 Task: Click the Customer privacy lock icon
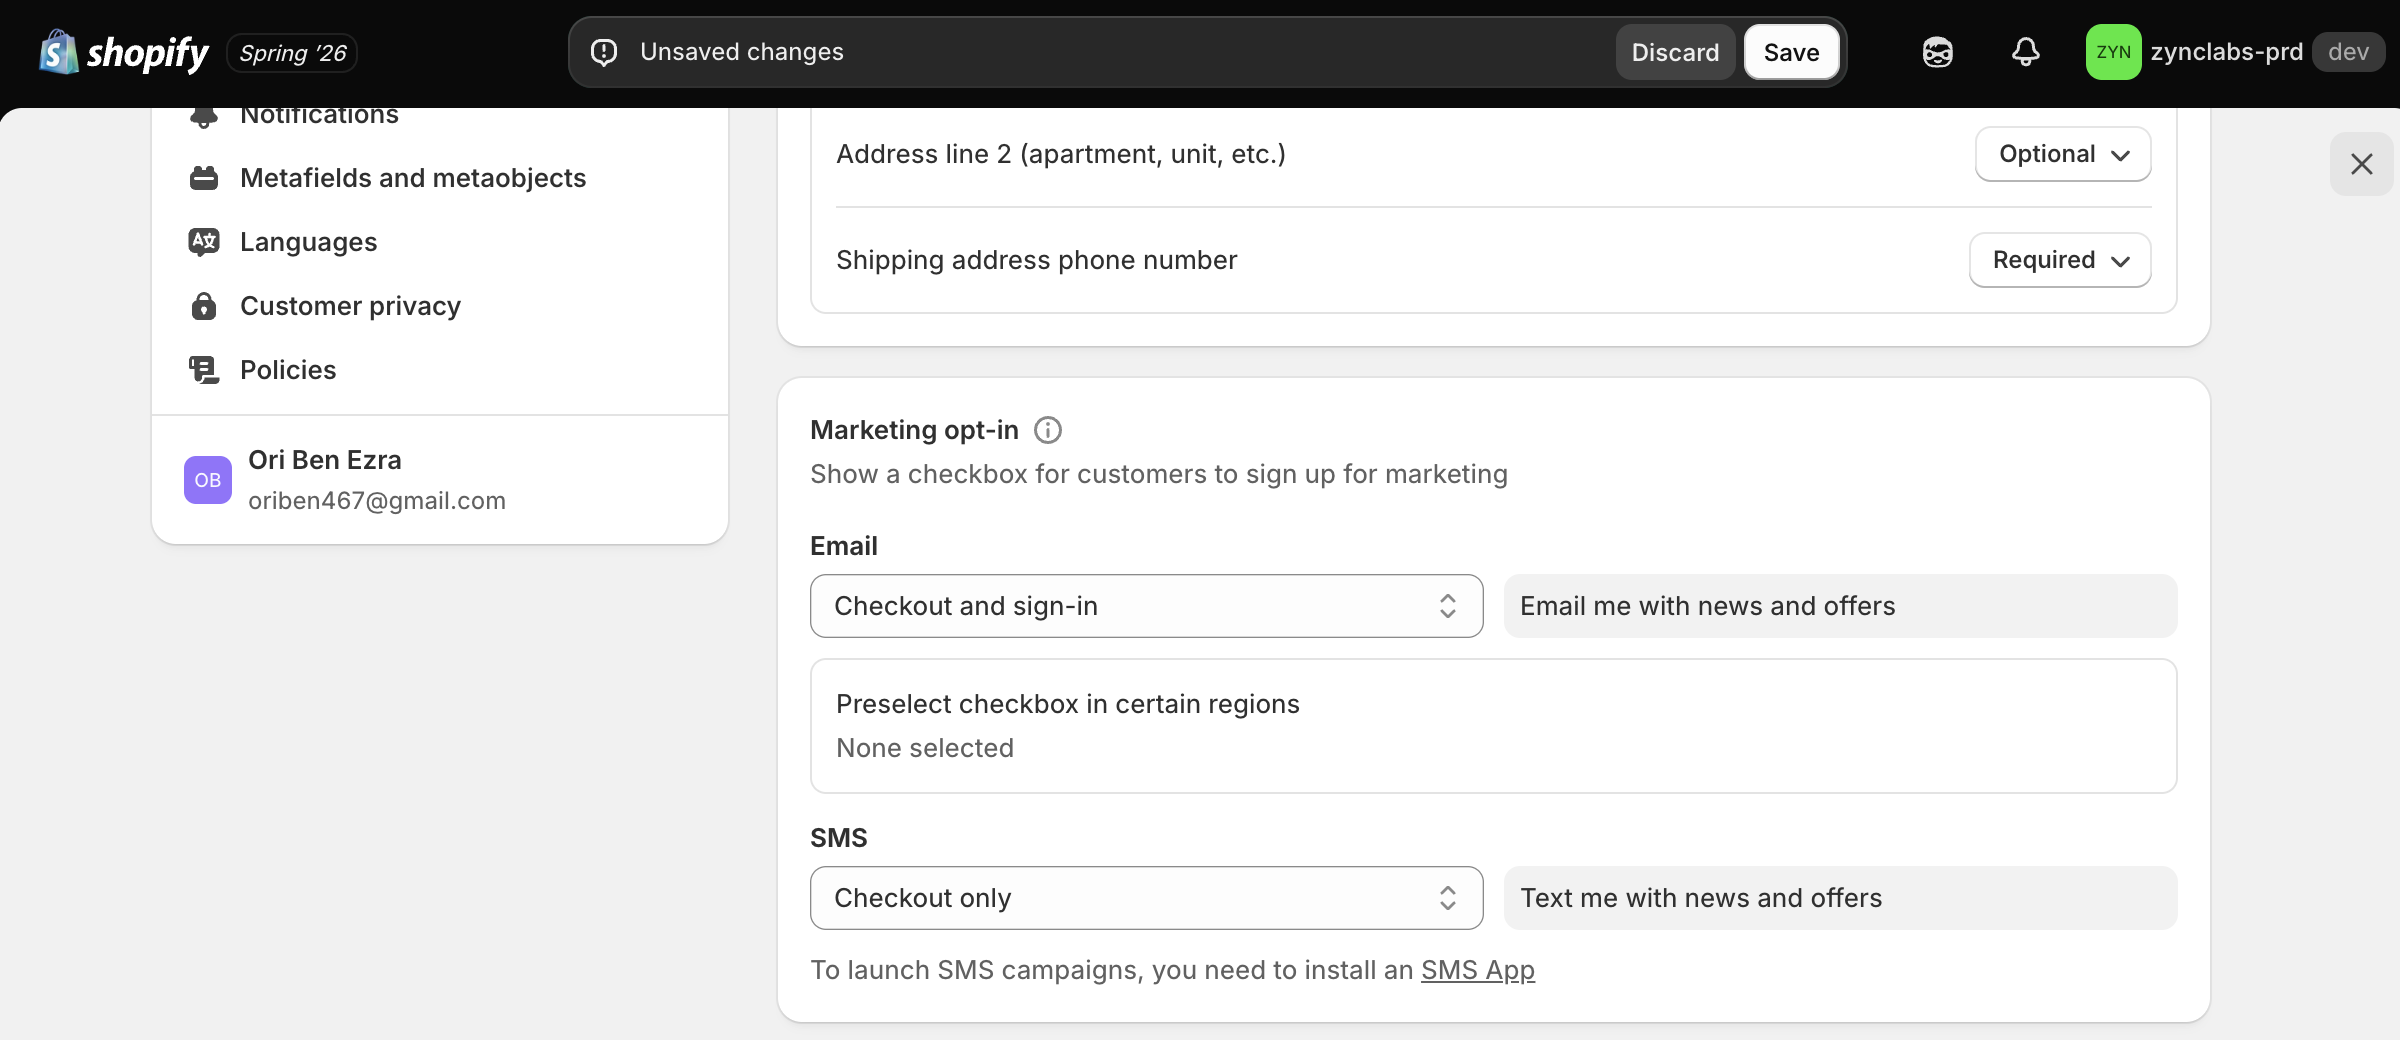point(204,306)
